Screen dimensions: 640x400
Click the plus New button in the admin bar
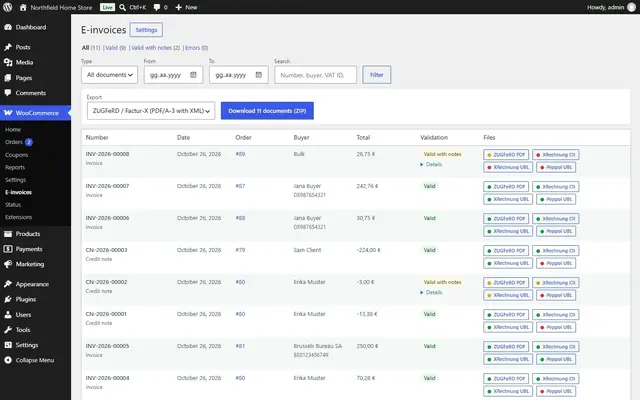coord(186,7)
